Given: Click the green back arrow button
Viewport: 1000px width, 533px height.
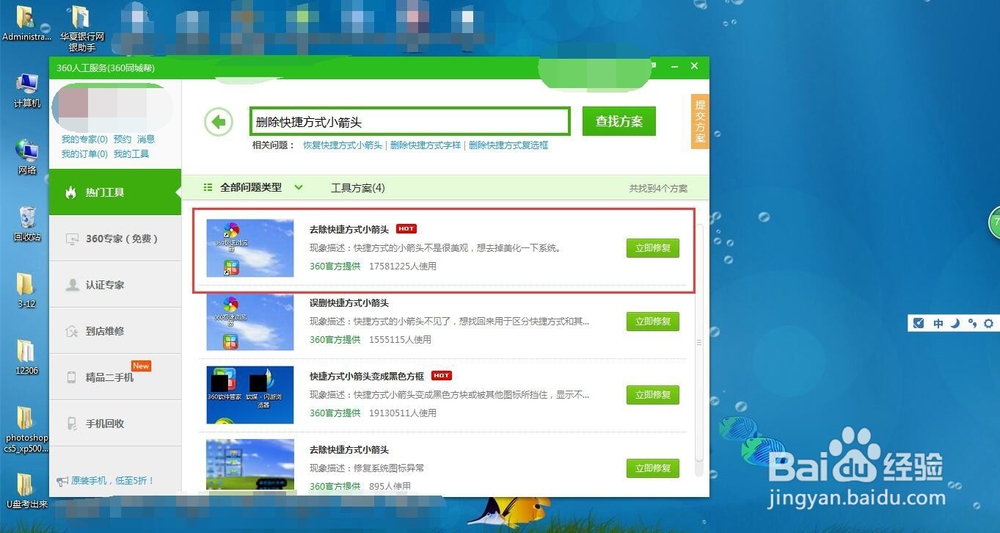Looking at the screenshot, I should click(x=219, y=122).
